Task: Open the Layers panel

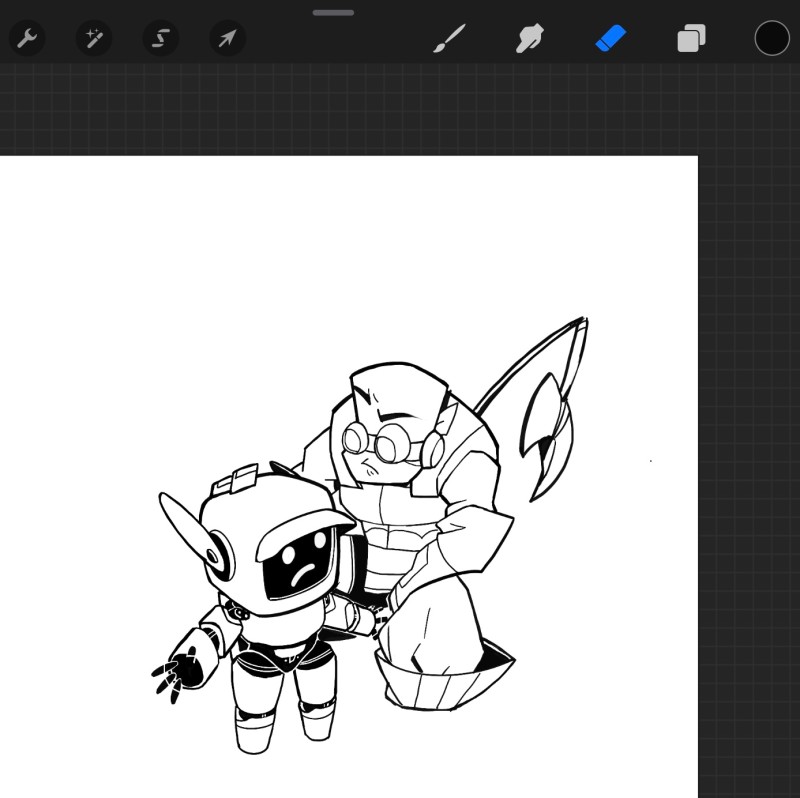Action: pos(691,38)
